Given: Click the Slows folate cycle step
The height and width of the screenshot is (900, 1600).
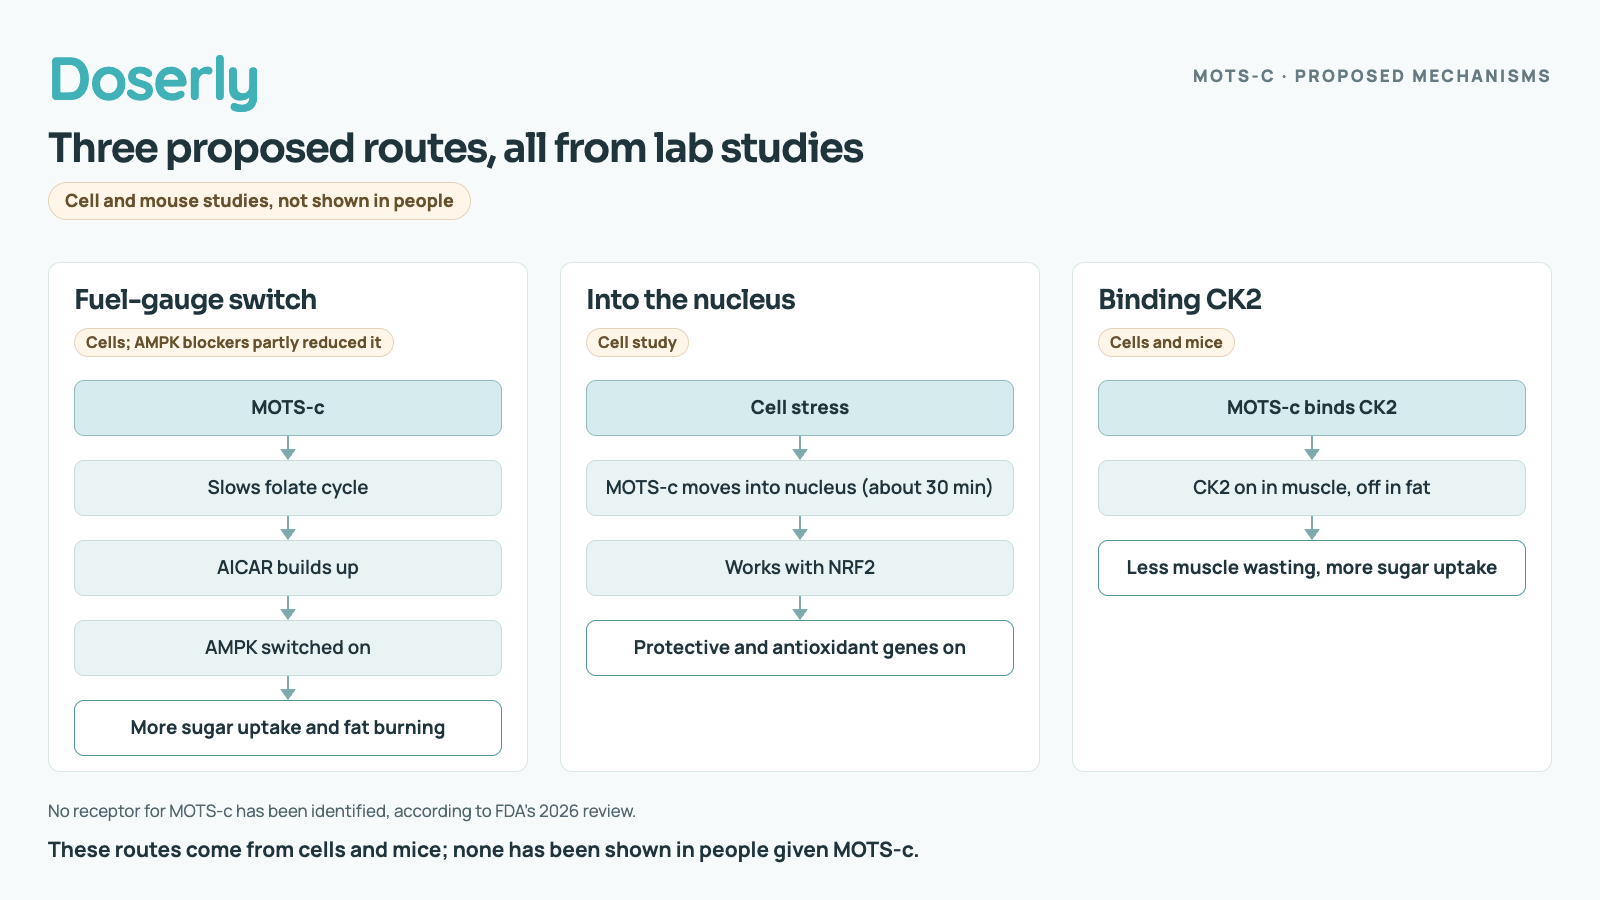Looking at the screenshot, I should (x=288, y=488).
